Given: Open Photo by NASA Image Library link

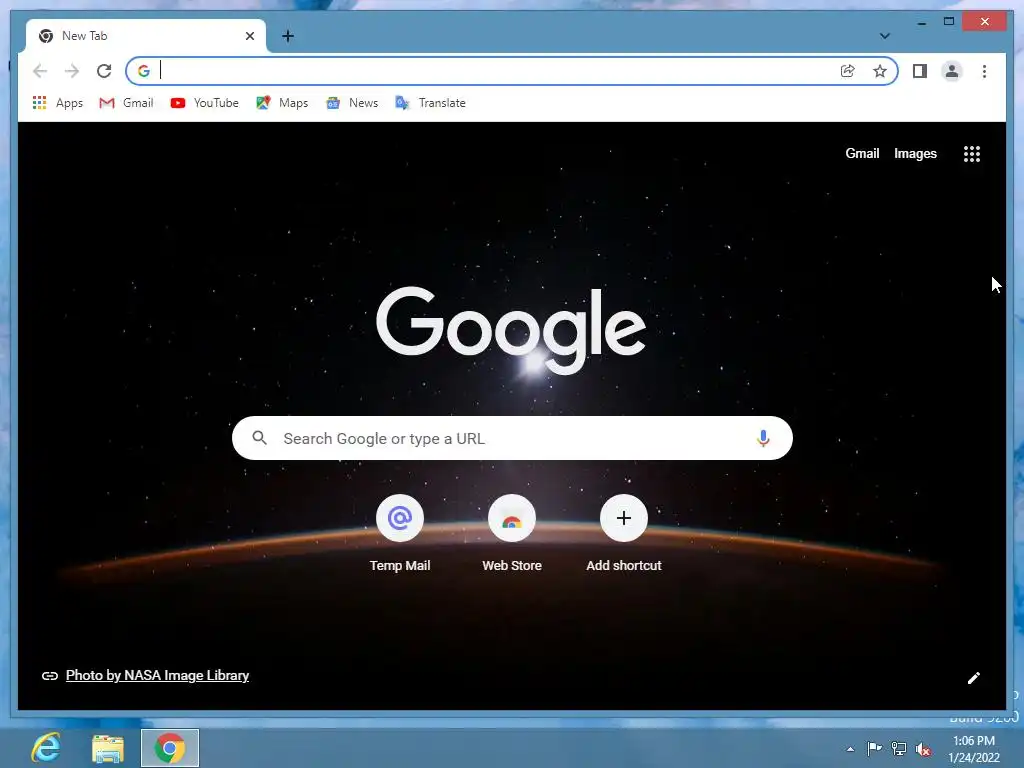Looking at the screenshot, I should [157, 675].
